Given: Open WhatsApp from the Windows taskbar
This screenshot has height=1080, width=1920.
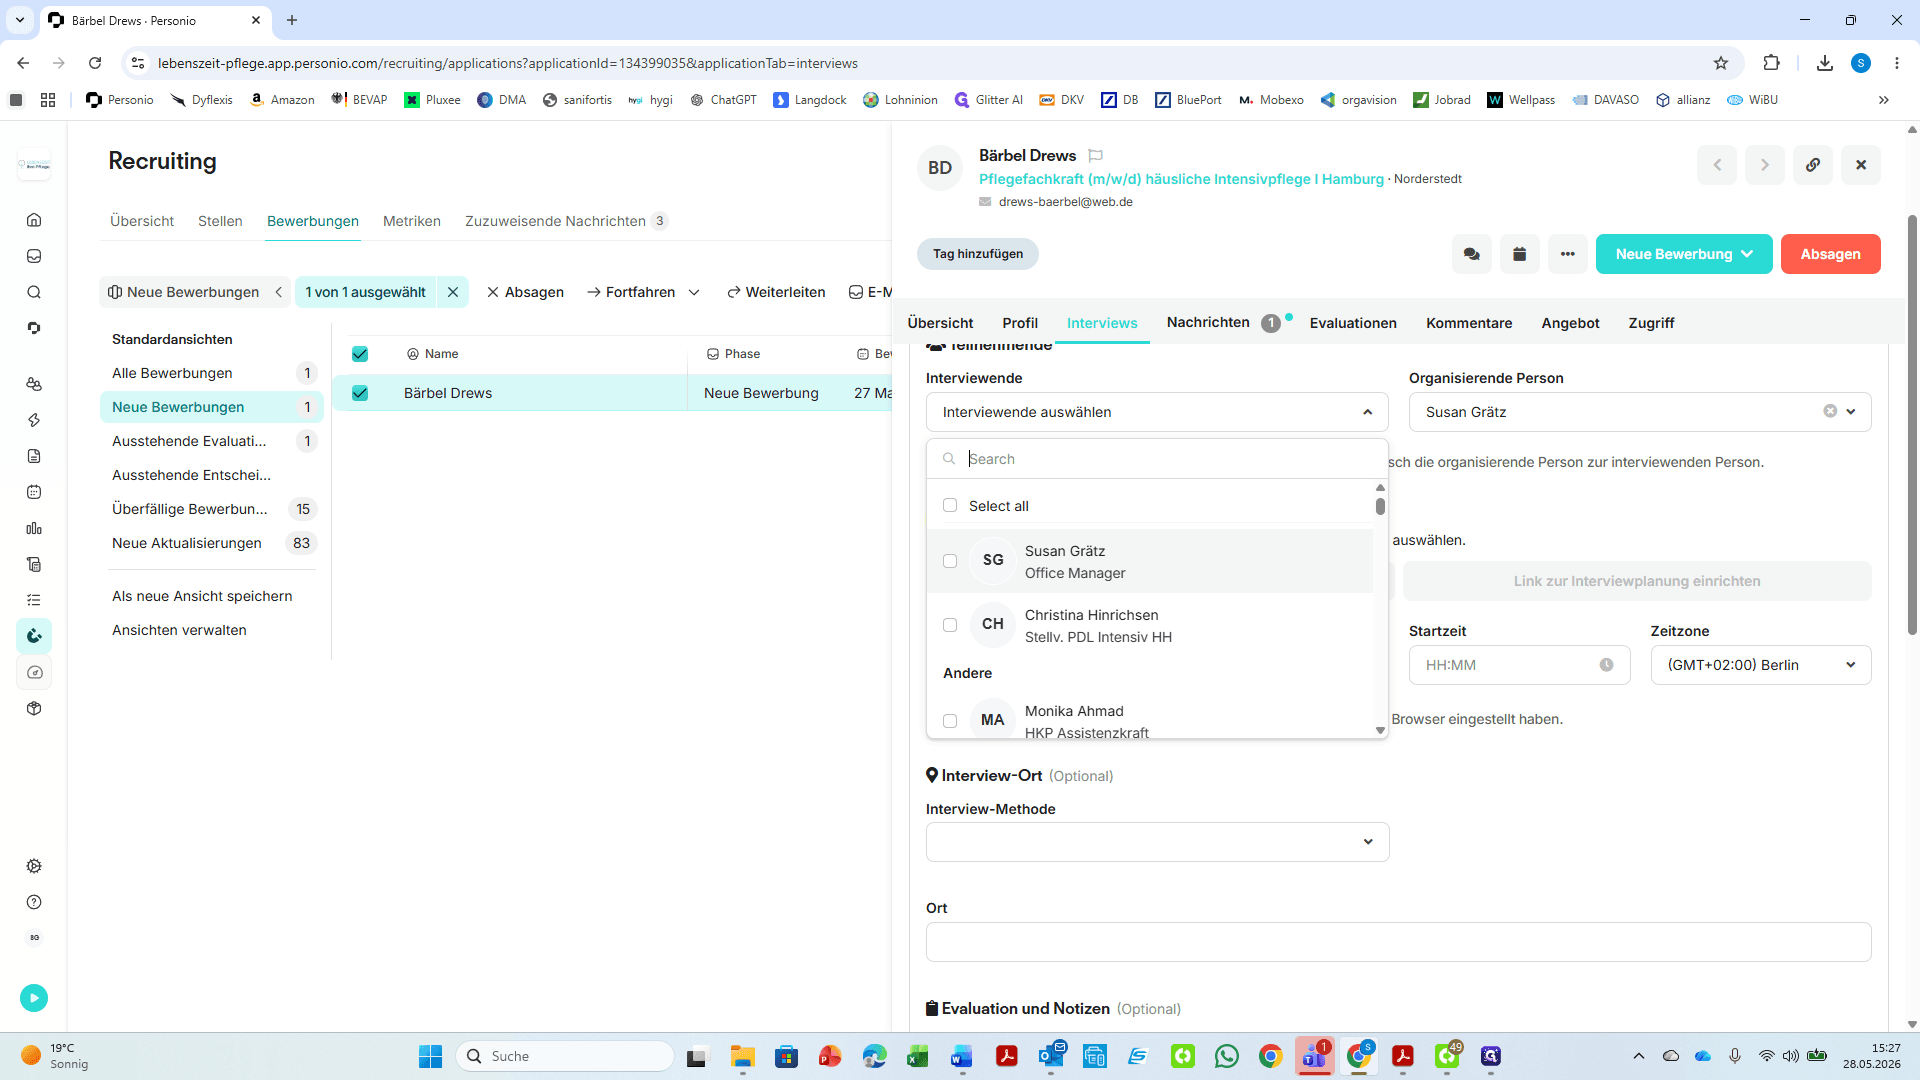Looking at the screenshot, I should 1227,1056.
